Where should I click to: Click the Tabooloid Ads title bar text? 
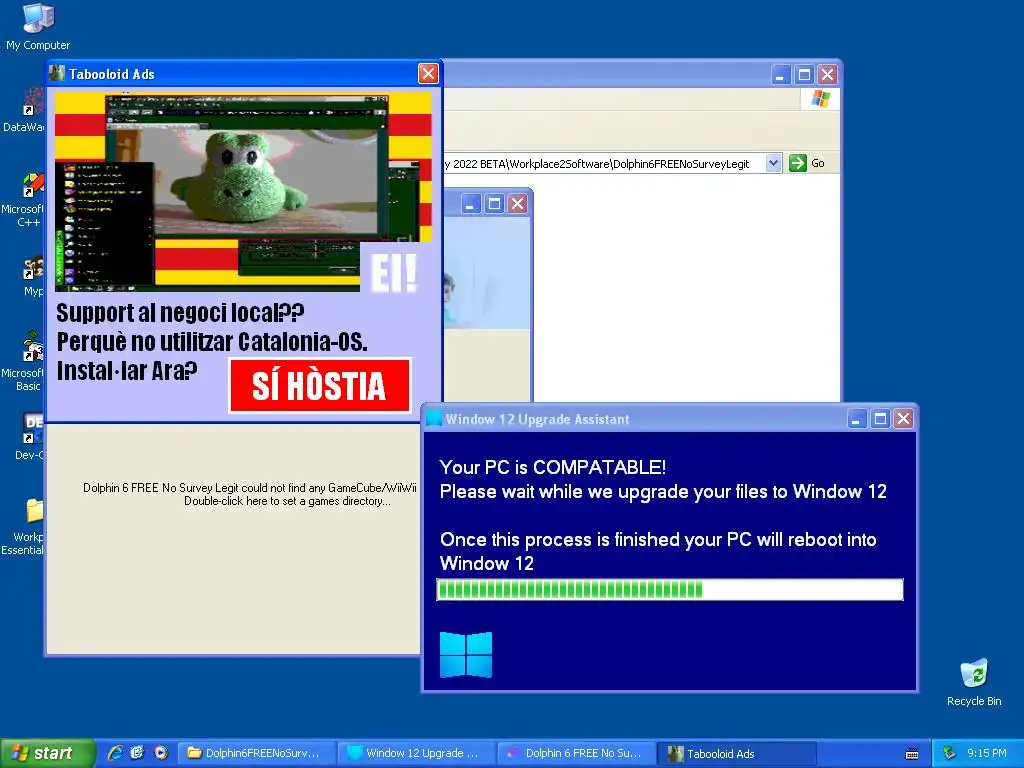click(x=112, y=74)
